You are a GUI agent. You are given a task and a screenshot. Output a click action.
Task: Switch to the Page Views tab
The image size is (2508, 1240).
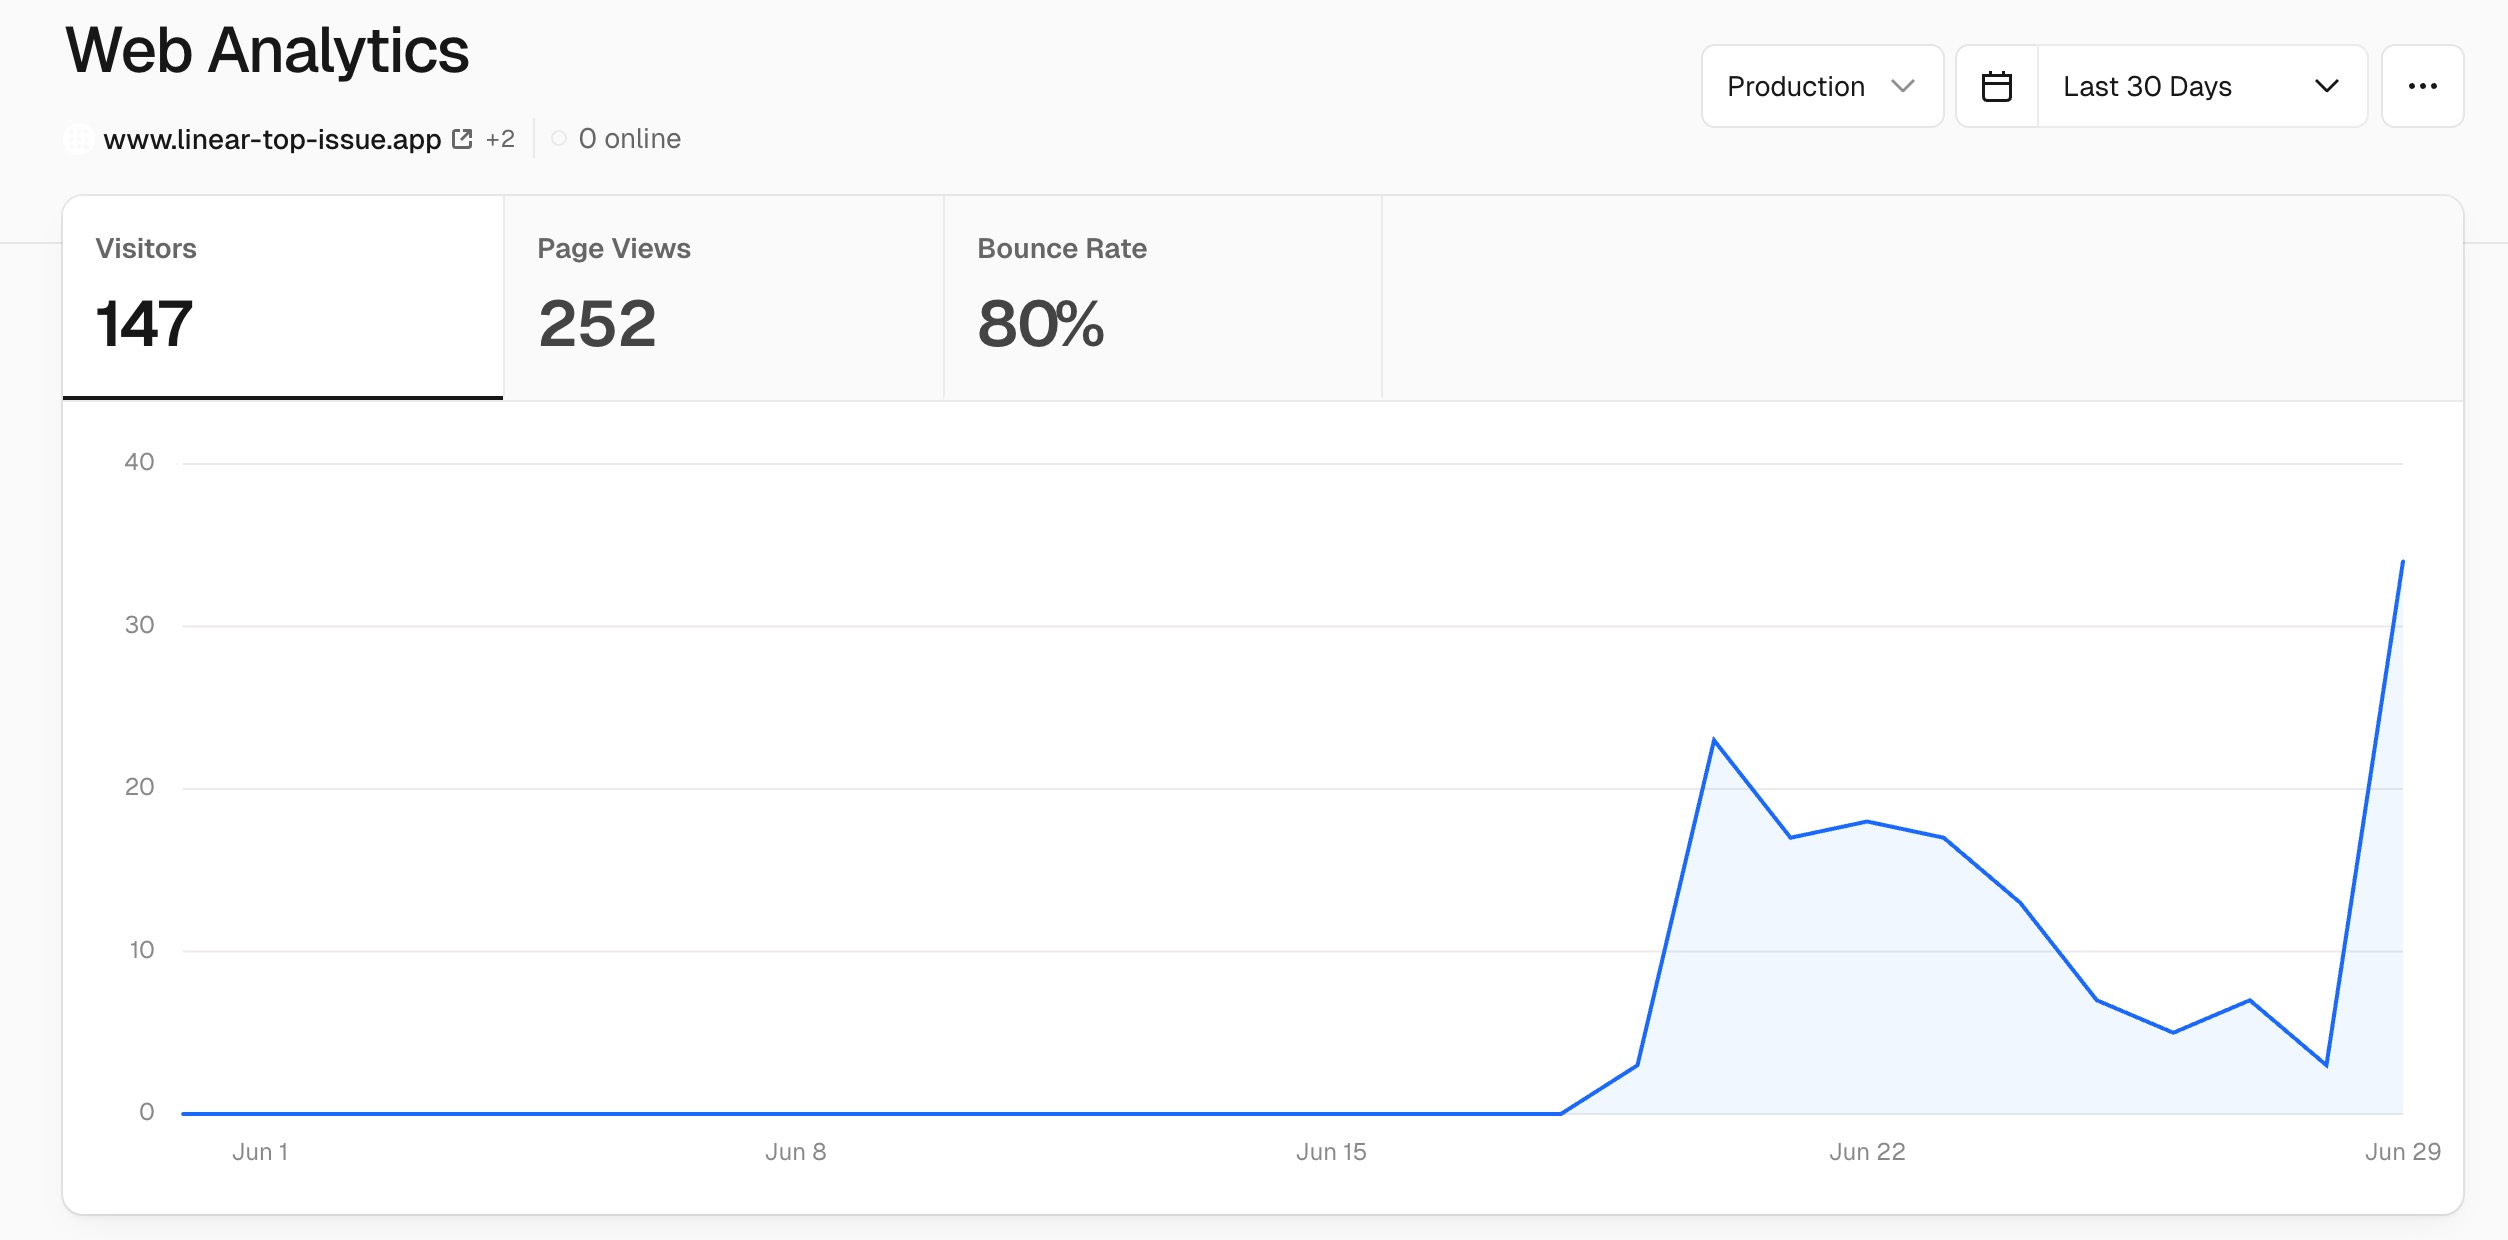(x=723, y=297)
